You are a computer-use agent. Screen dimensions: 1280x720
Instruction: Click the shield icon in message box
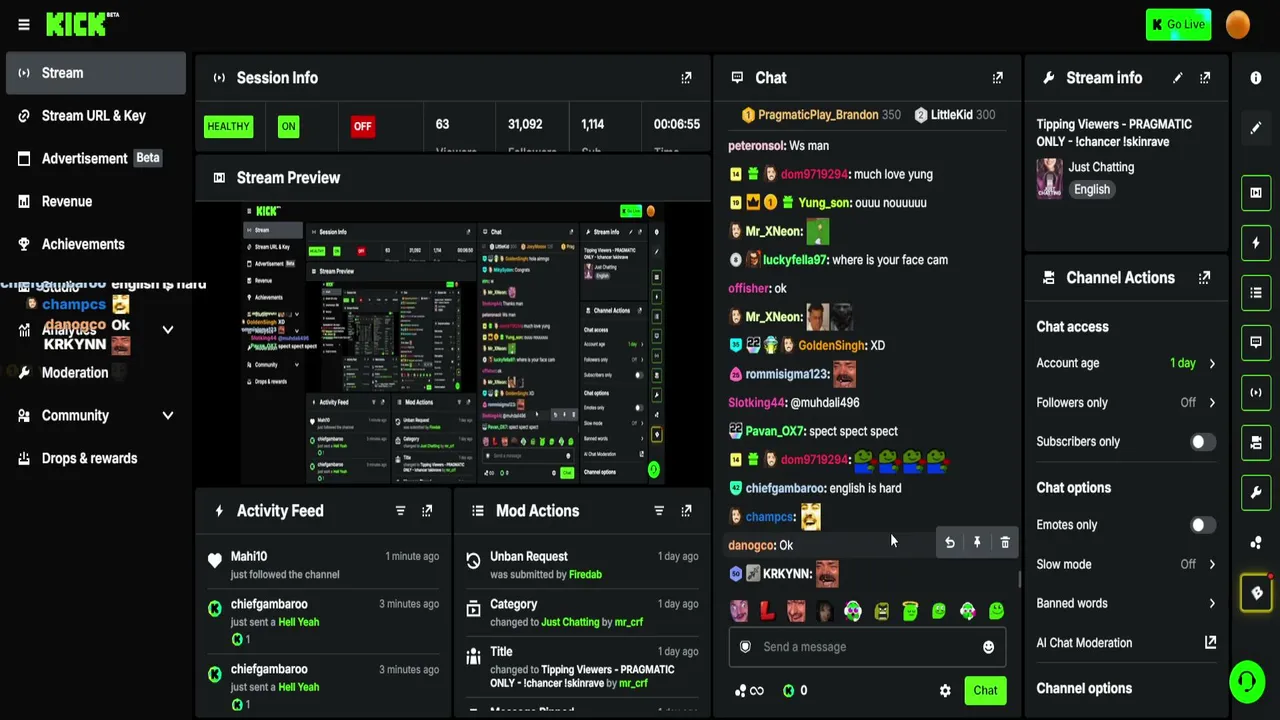tap(745, 647)
